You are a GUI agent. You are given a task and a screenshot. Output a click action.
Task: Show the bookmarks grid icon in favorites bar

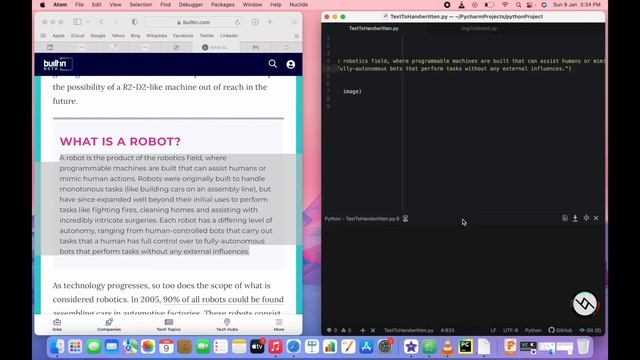[x=43, y=36]
